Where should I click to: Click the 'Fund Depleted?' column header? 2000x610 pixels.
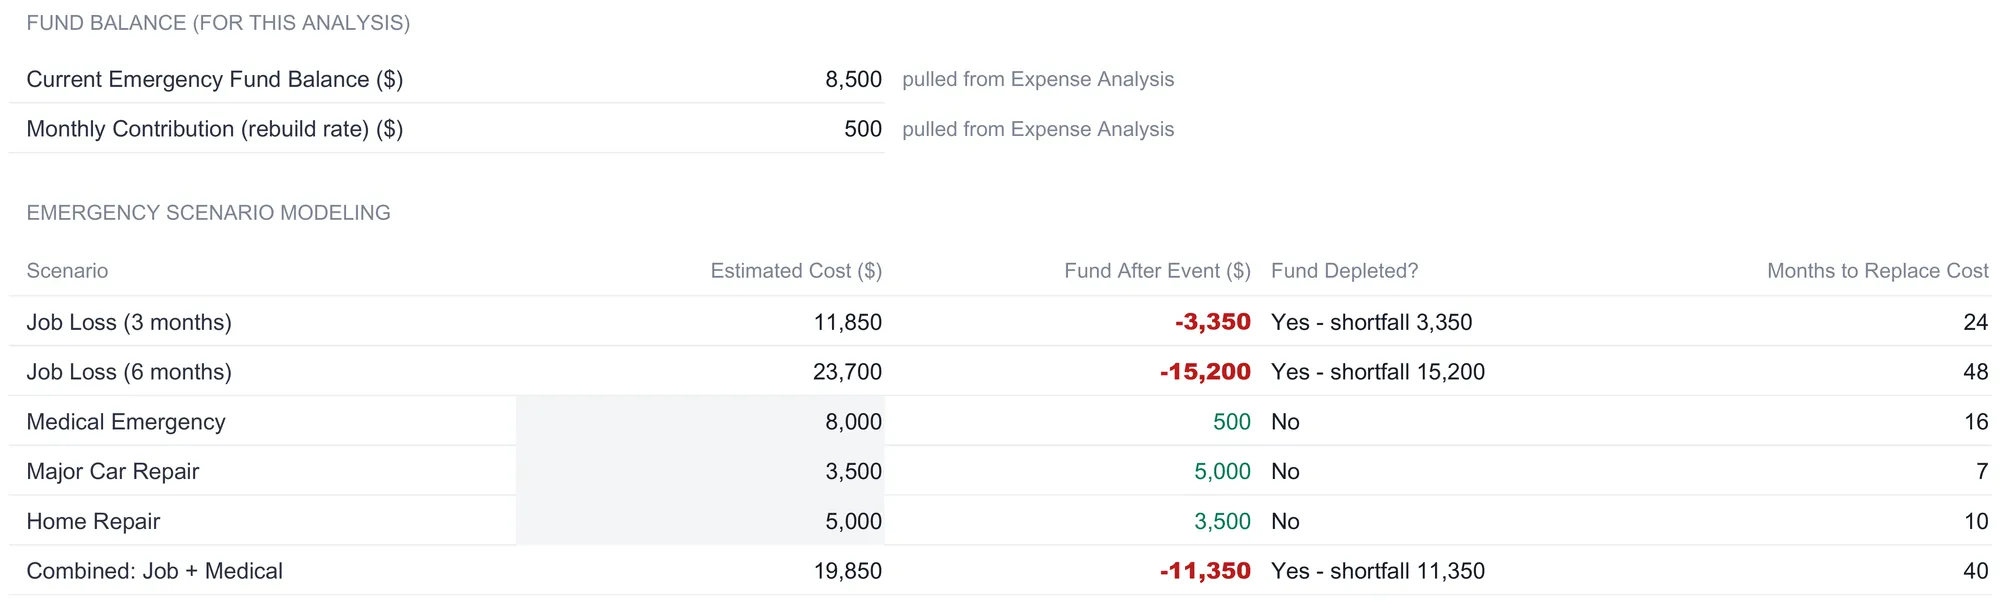(1344, 271)
